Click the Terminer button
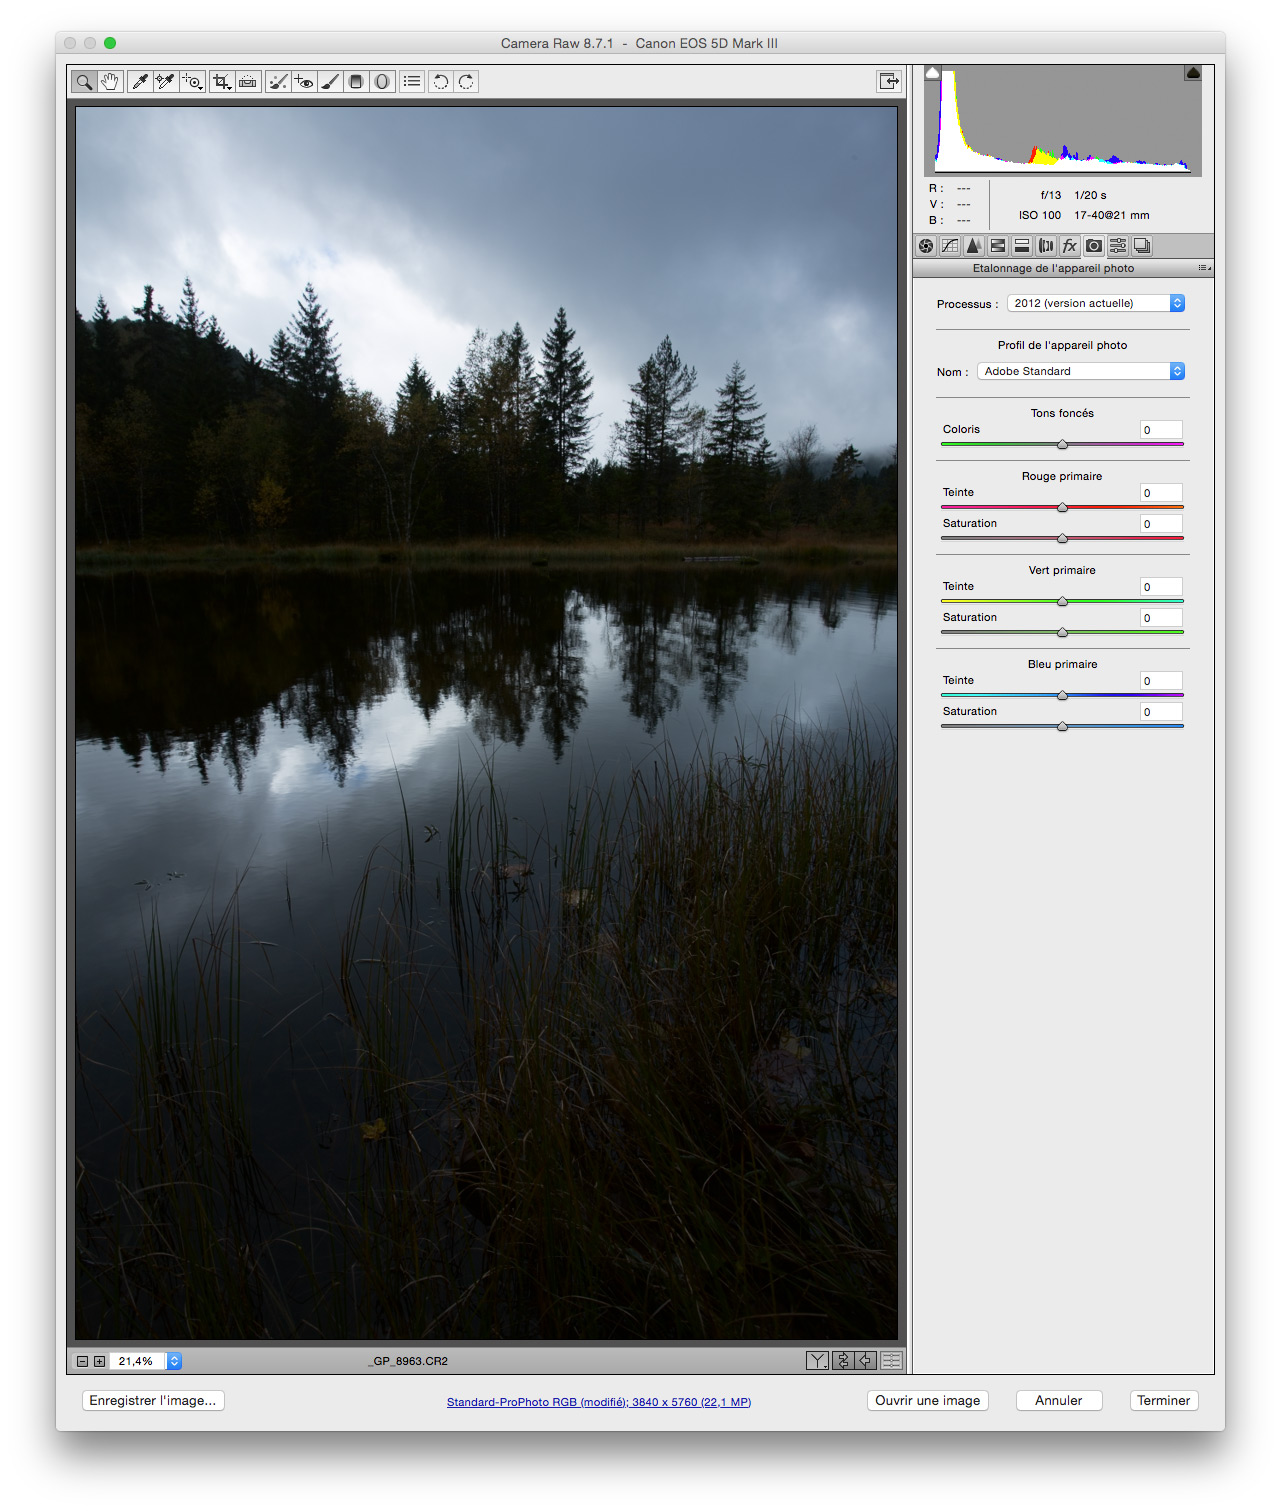Image resolution: width=1281 pixels, height=1511 pixels. 1164,1401
